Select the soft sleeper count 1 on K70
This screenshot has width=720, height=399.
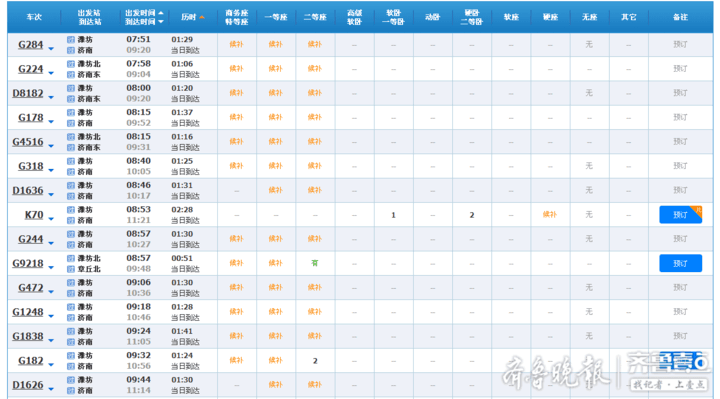[x=394, y=215]
